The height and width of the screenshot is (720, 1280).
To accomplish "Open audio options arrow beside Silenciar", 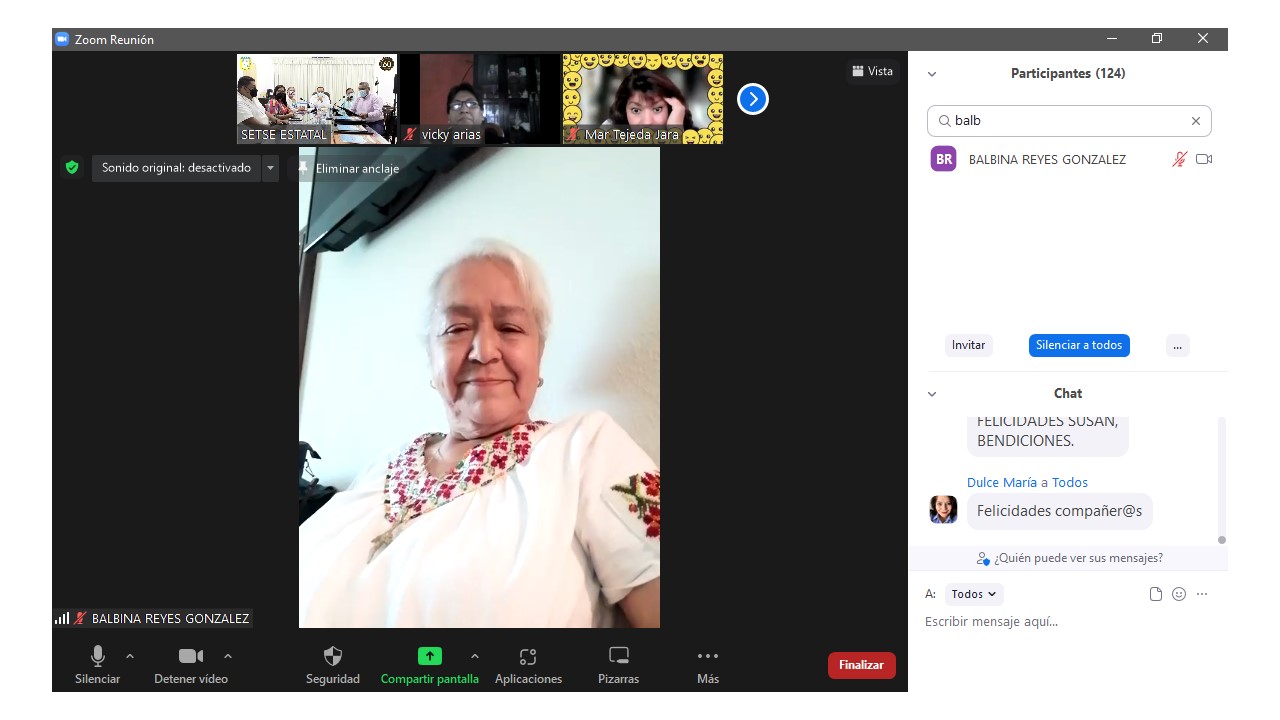I will [130, 656].
